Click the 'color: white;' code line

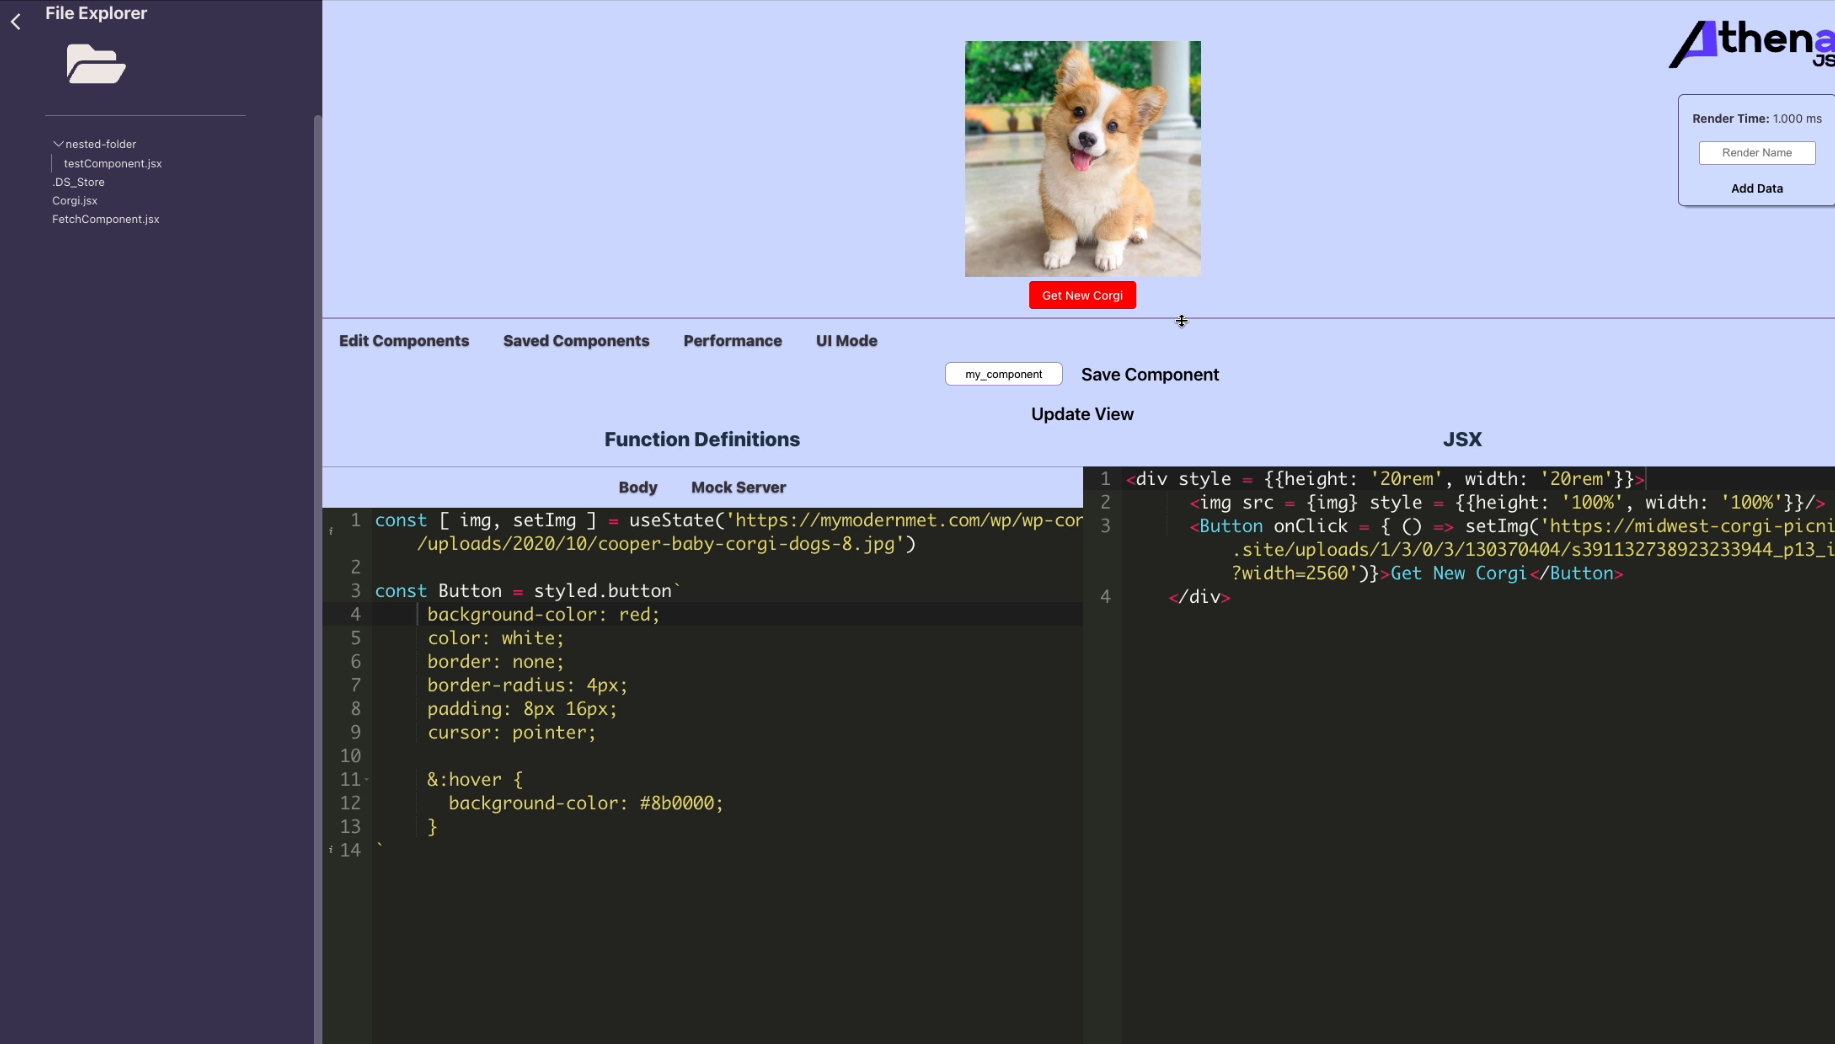[495, 638]
